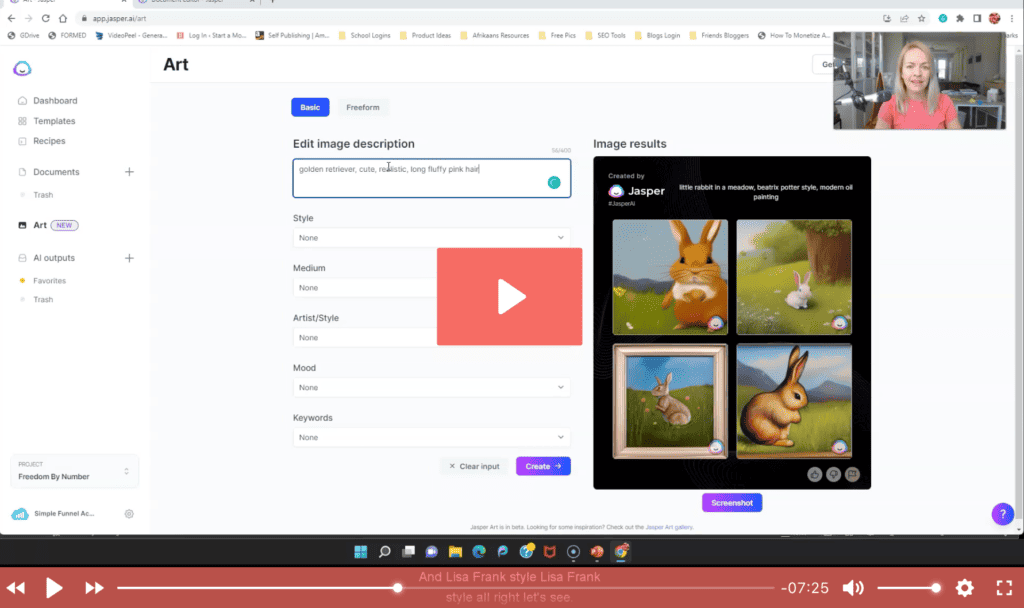This screenshot has height=608, width=1024.
Task: Expand the Freedom By Number project selector
Action: [x=74, y=472]
